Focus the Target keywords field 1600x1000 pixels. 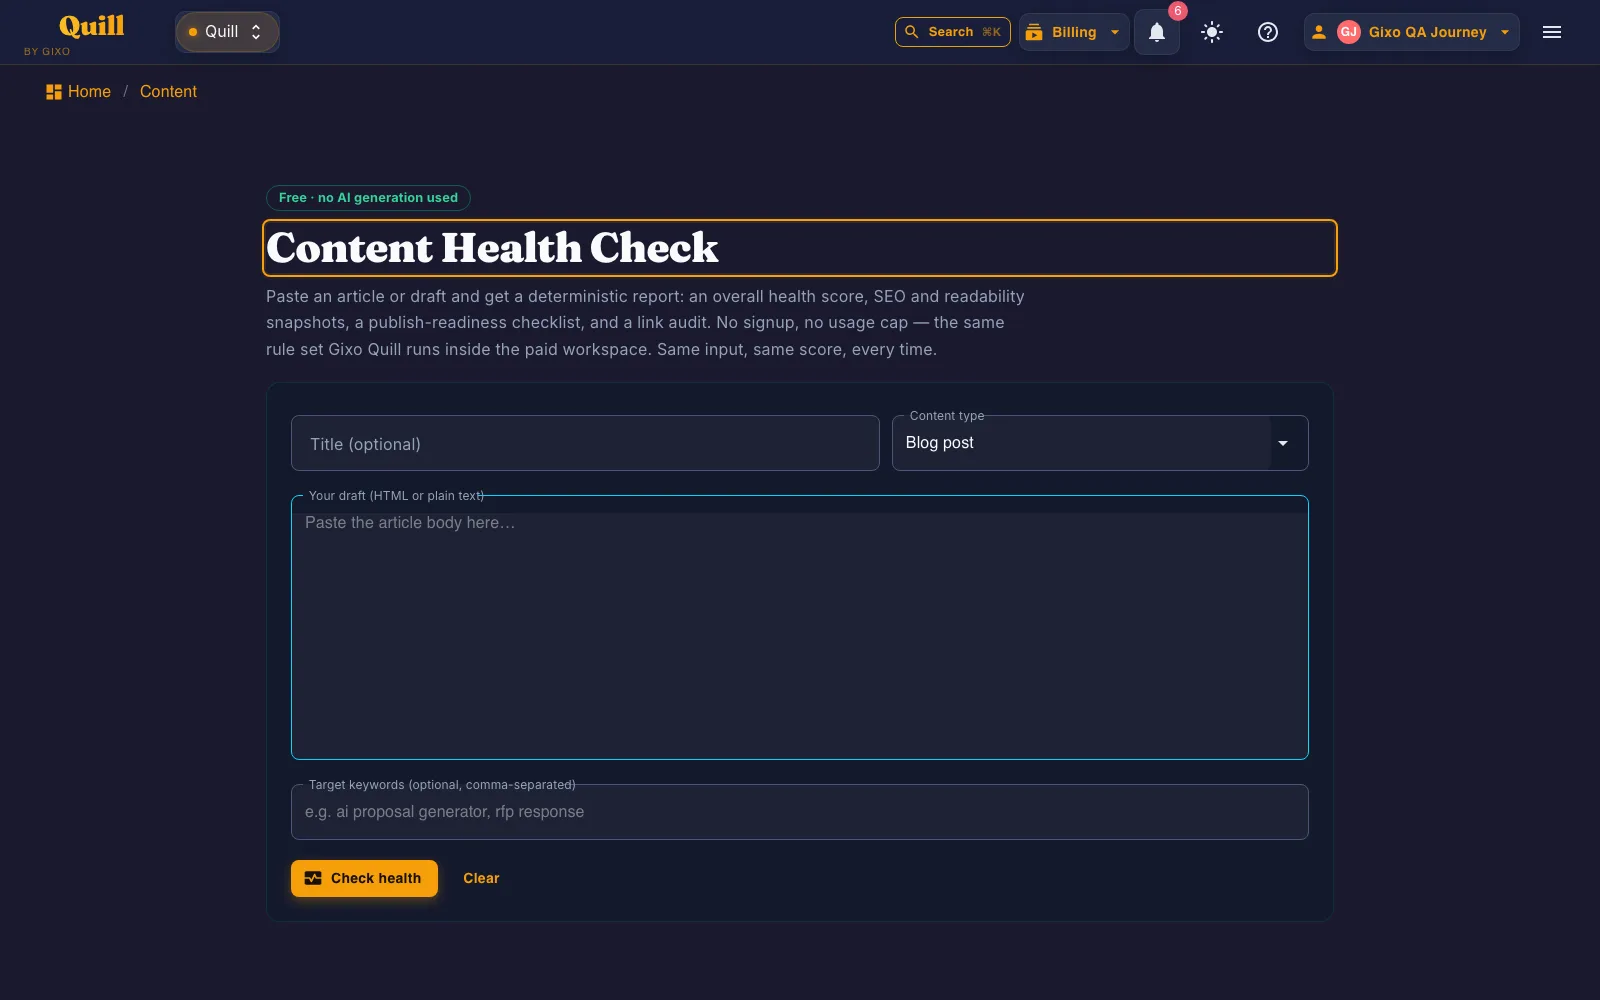[x=800, y=812]
